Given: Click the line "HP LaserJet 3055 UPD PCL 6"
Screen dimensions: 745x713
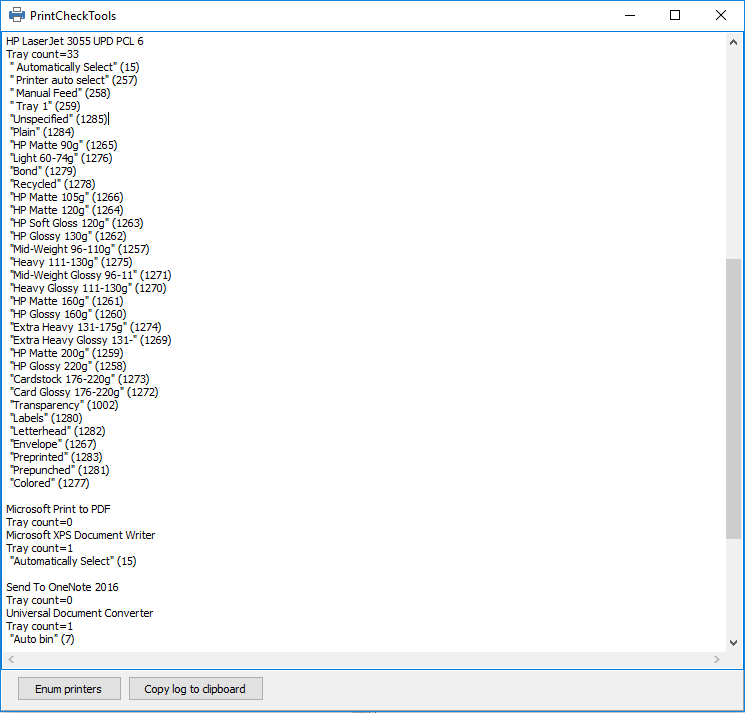Looking at the screenshot, I should pyautogui.click(x=75, y=41).
